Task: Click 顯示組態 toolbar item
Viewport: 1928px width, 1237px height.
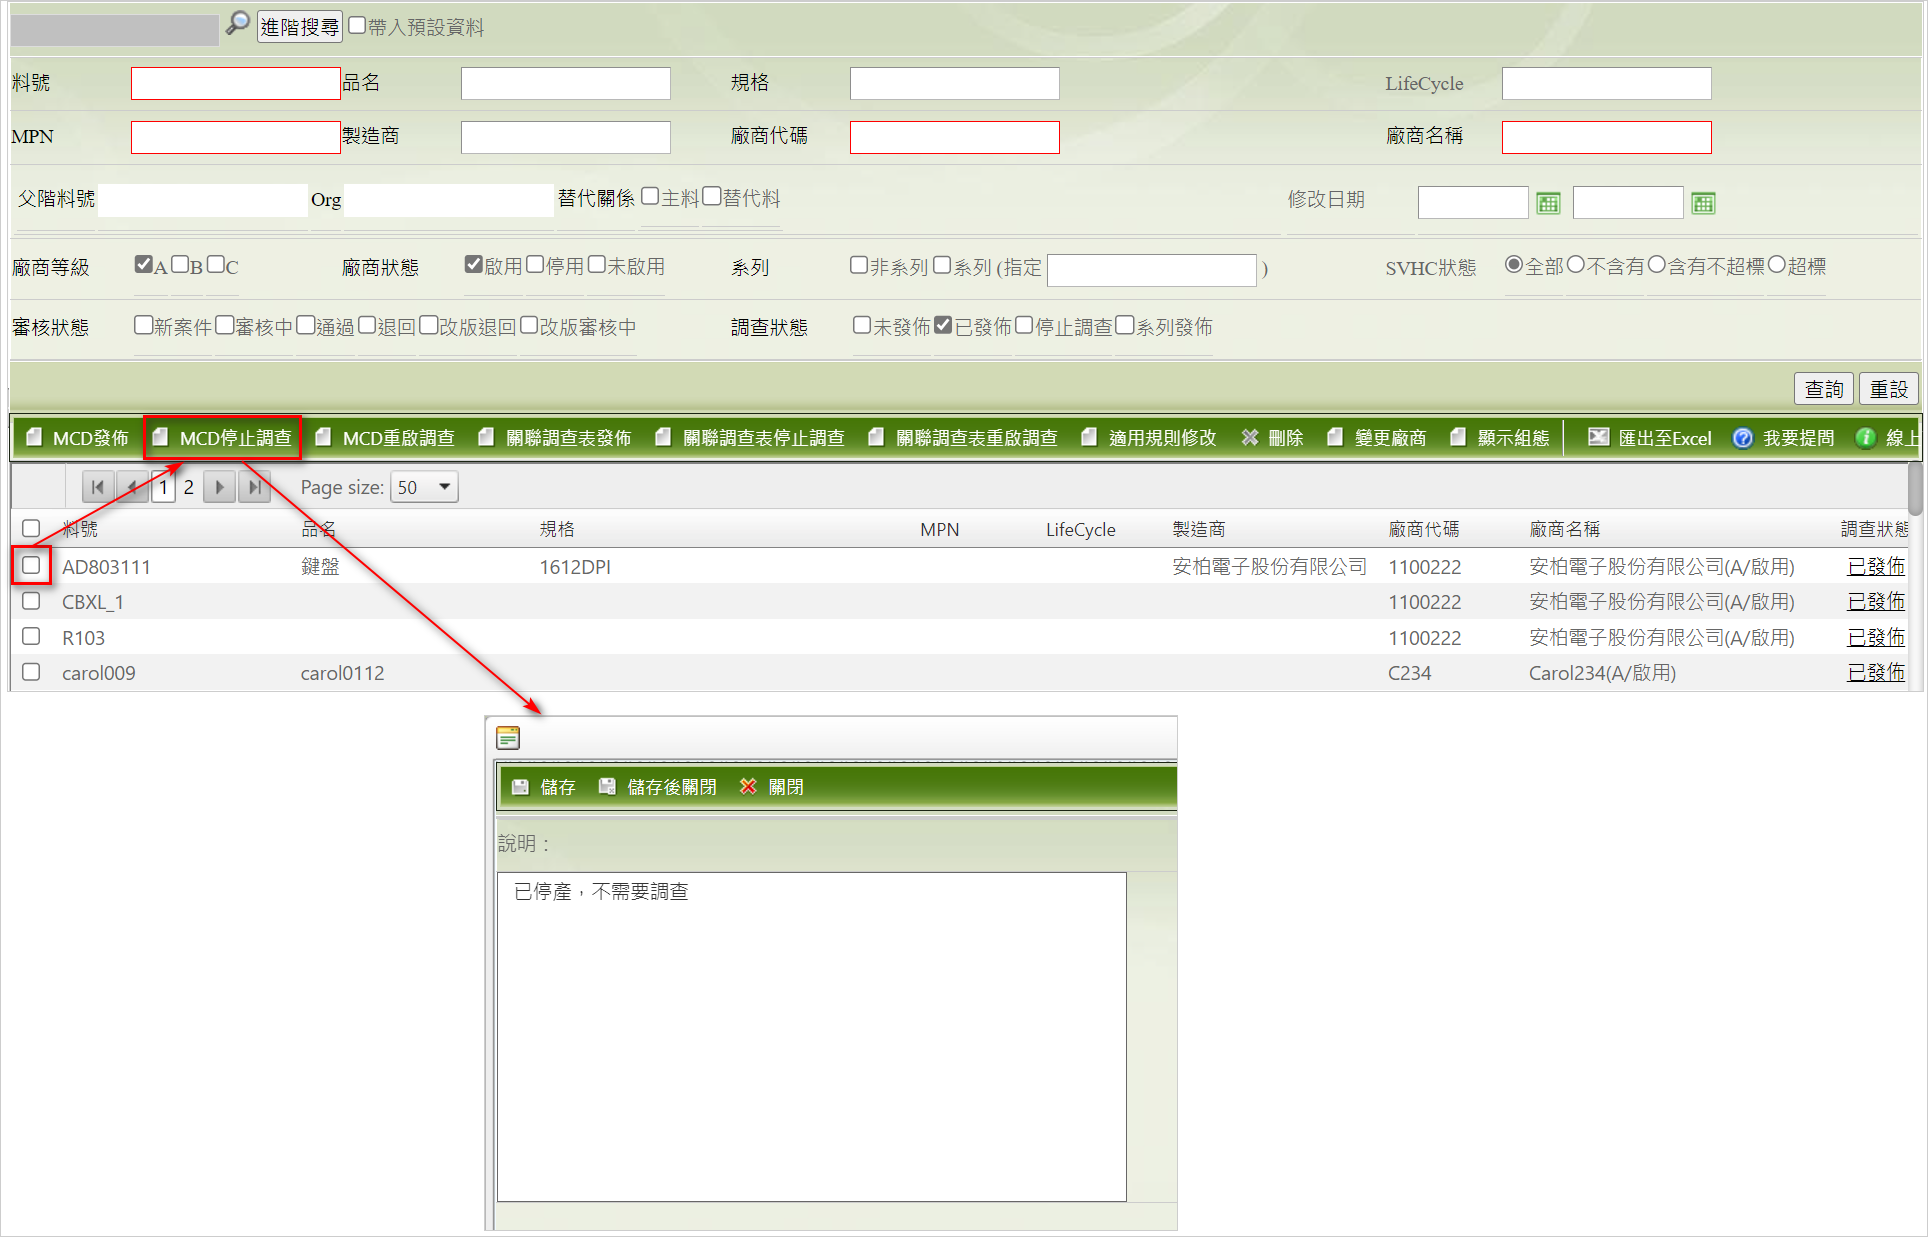Action: (1500, 438)
